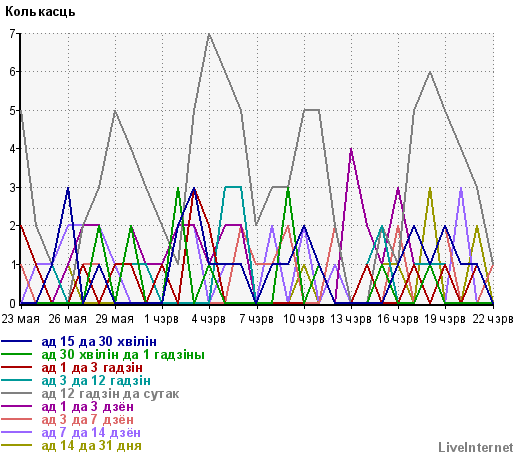Select legend label 'ад 12 гадзін да сутак'

(110, 394)
